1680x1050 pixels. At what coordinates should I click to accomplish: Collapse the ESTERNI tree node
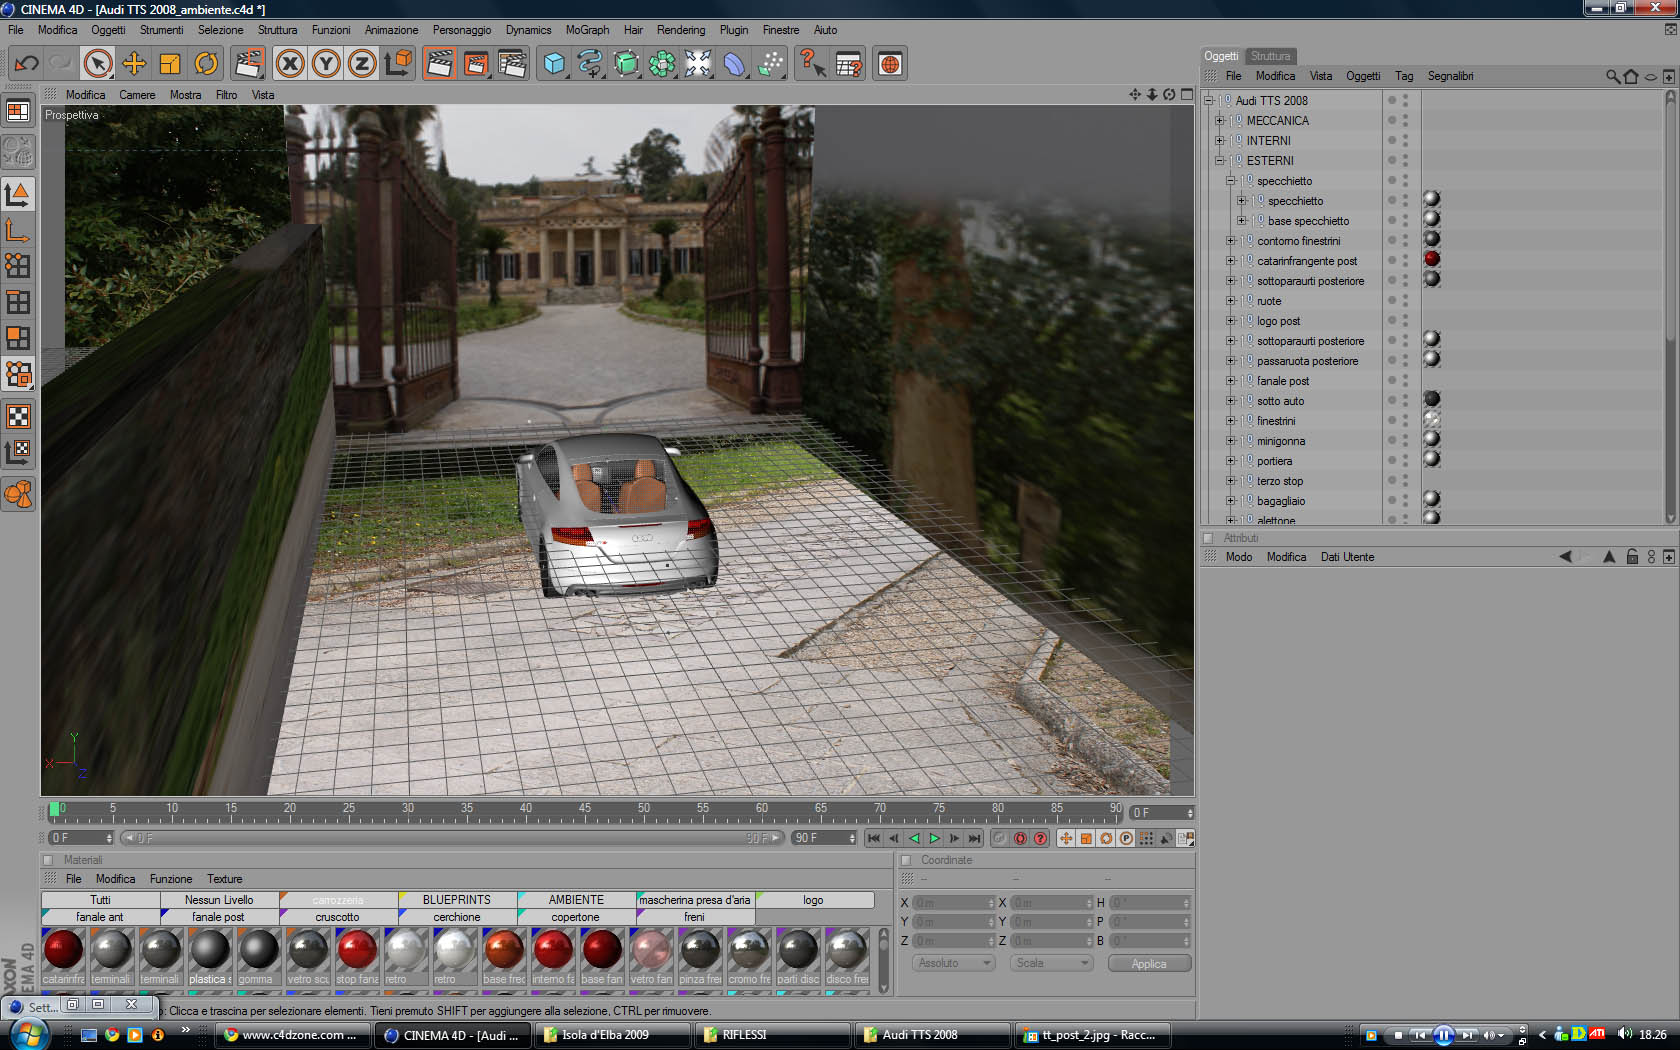(1219, 161)
